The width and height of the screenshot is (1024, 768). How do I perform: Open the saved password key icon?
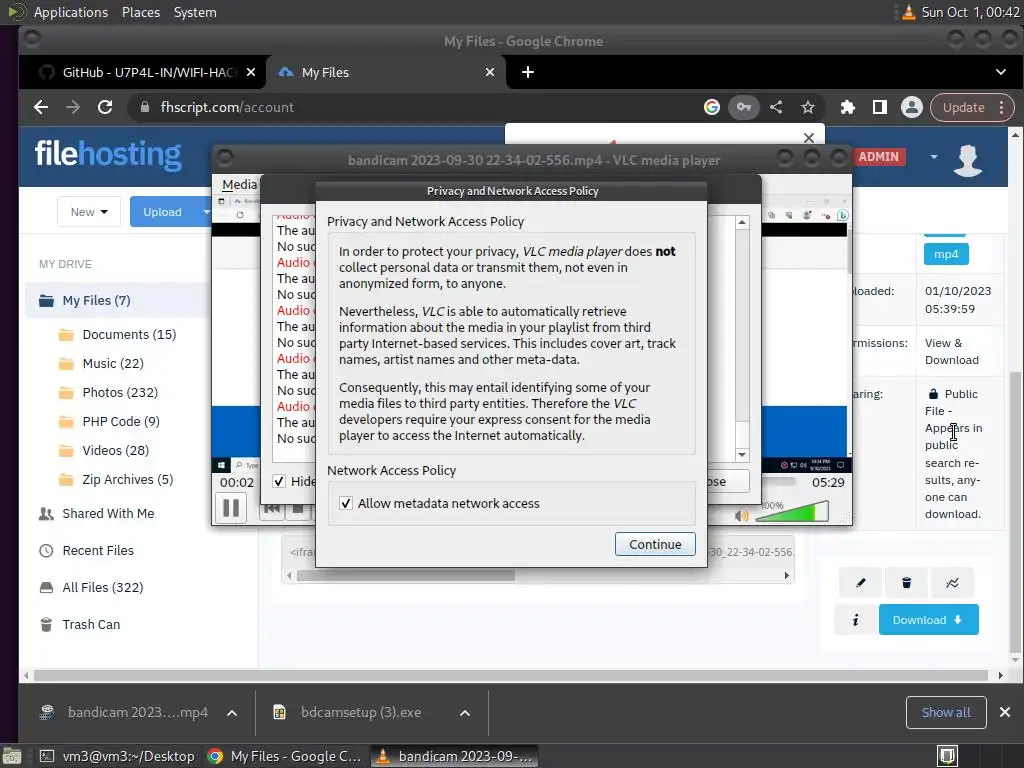coord(744,107)
